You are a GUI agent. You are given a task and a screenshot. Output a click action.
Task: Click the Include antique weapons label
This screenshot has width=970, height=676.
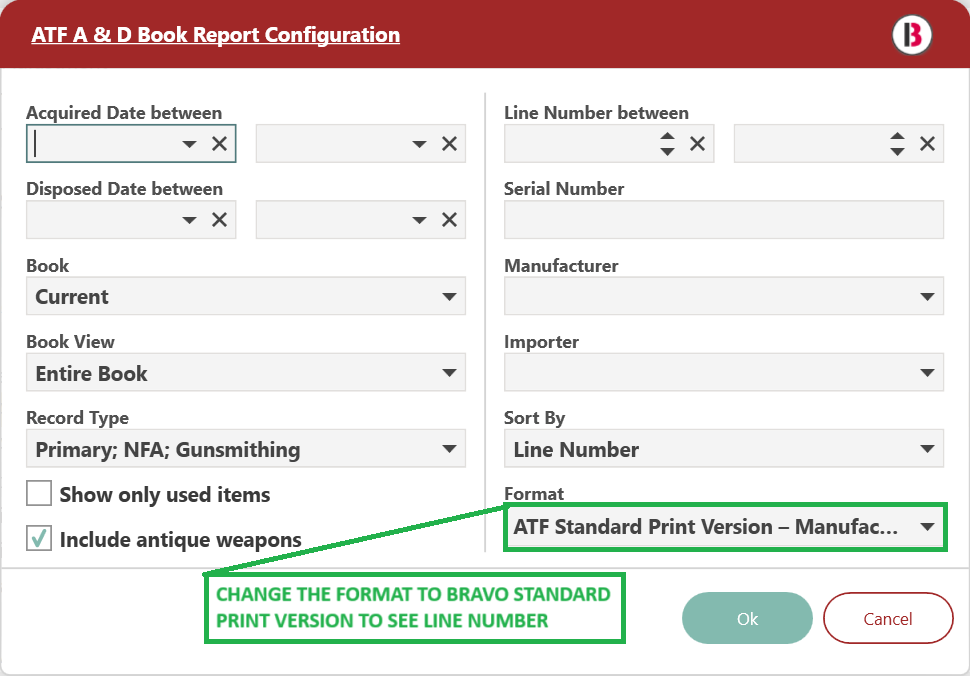pyautogui.click(x=181, y=539)
